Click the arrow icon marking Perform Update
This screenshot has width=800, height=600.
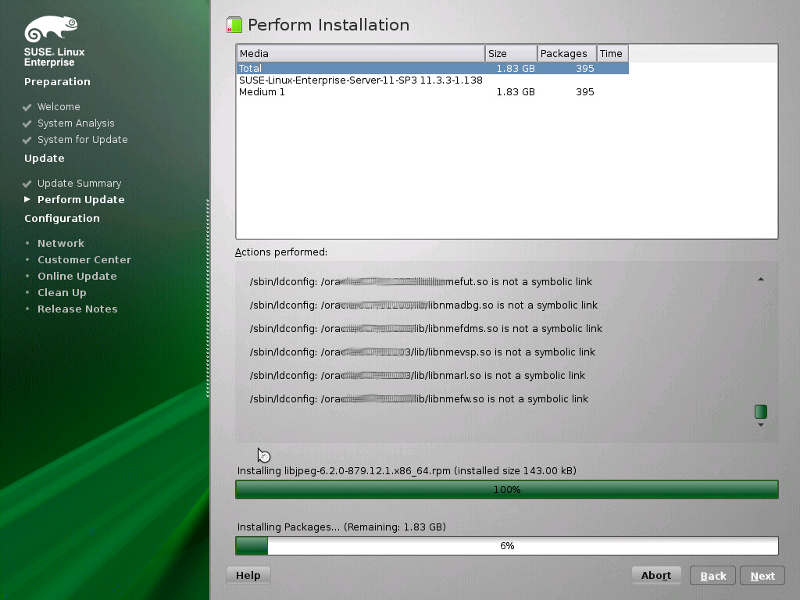point(26,199)
